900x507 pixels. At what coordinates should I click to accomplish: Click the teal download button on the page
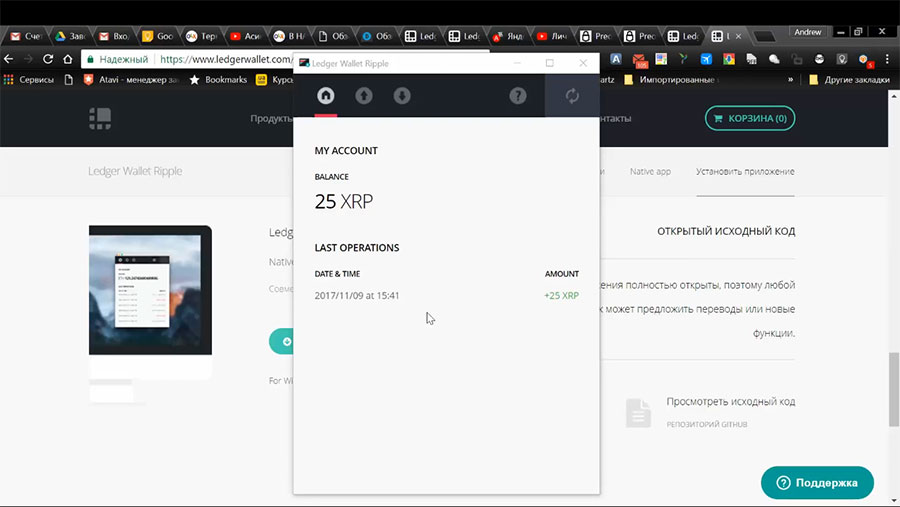point(281,341)
